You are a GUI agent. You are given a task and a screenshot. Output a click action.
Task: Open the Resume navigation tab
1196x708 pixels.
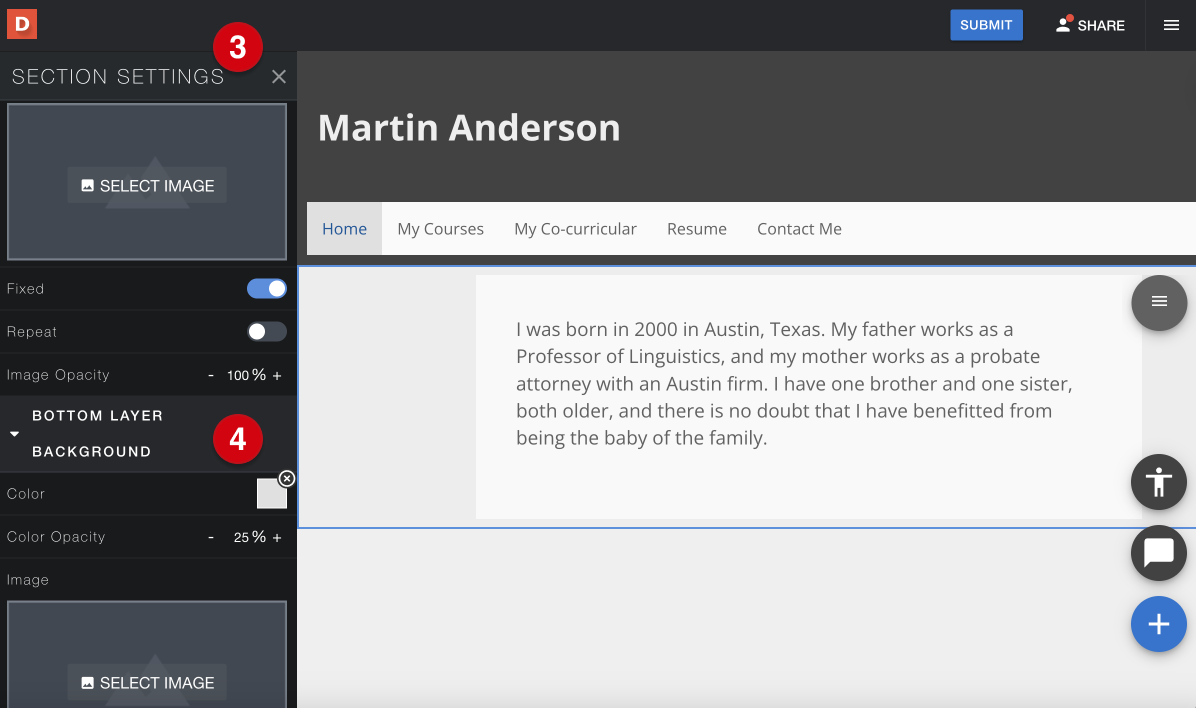pos(696,229)
